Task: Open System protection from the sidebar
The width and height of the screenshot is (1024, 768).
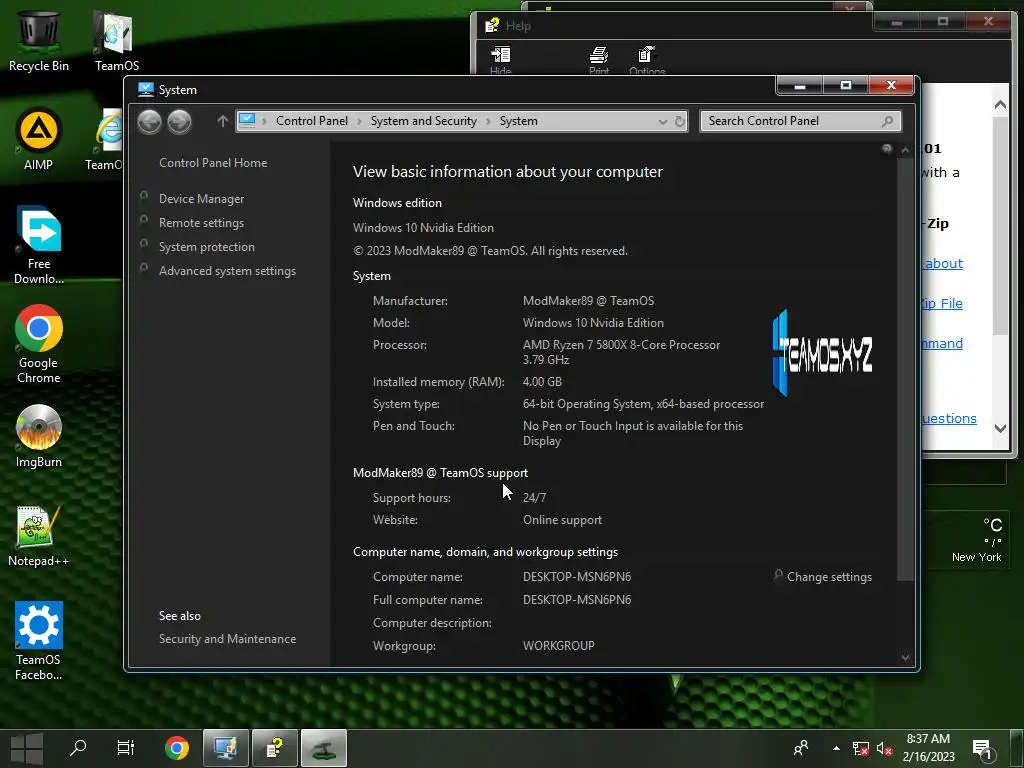Action: (206, 247)
